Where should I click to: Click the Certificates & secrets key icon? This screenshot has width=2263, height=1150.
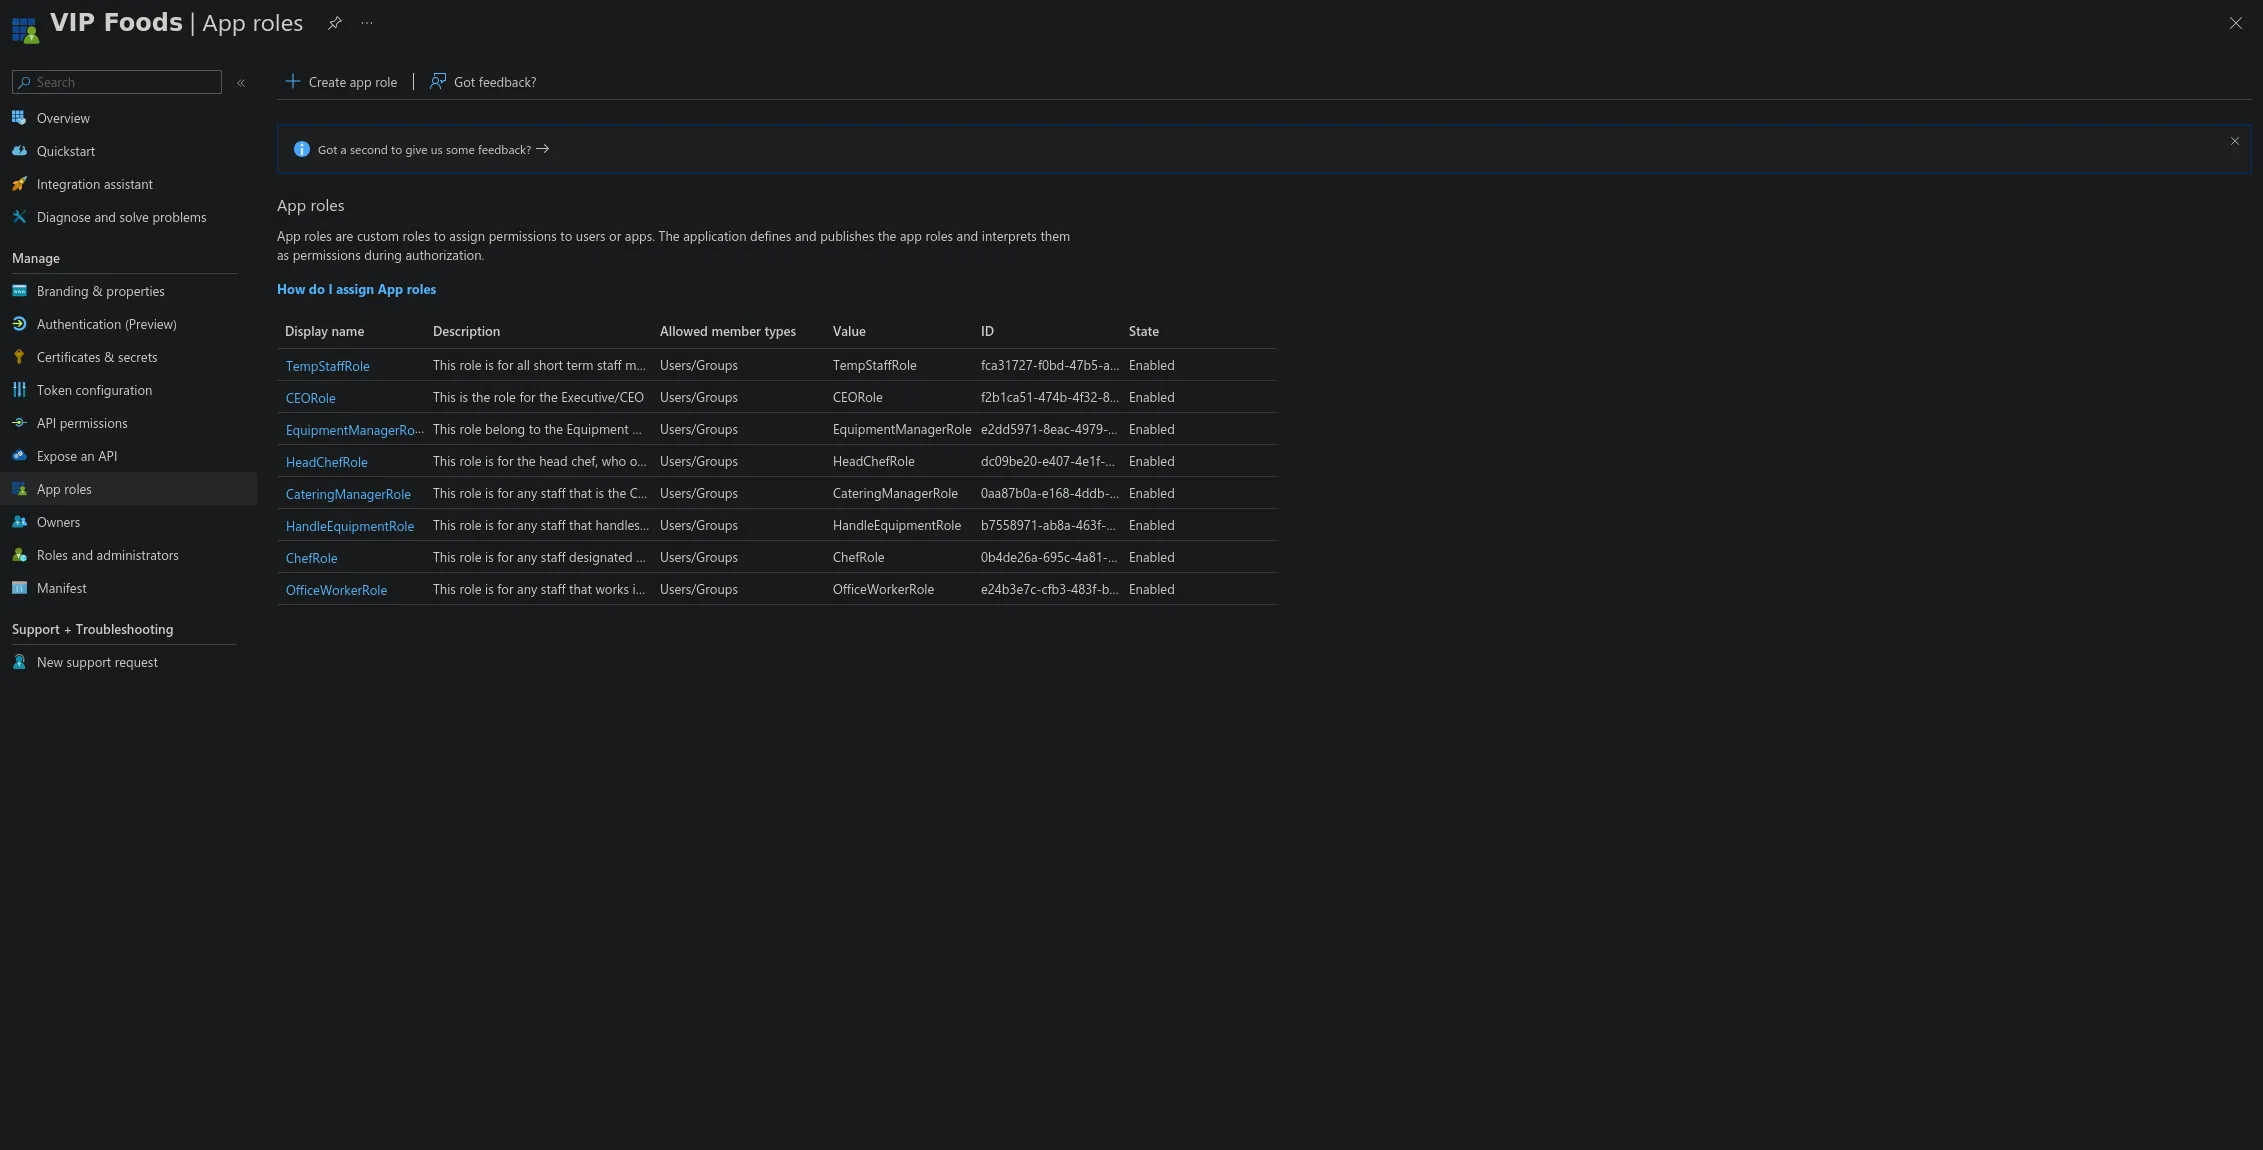19,357
